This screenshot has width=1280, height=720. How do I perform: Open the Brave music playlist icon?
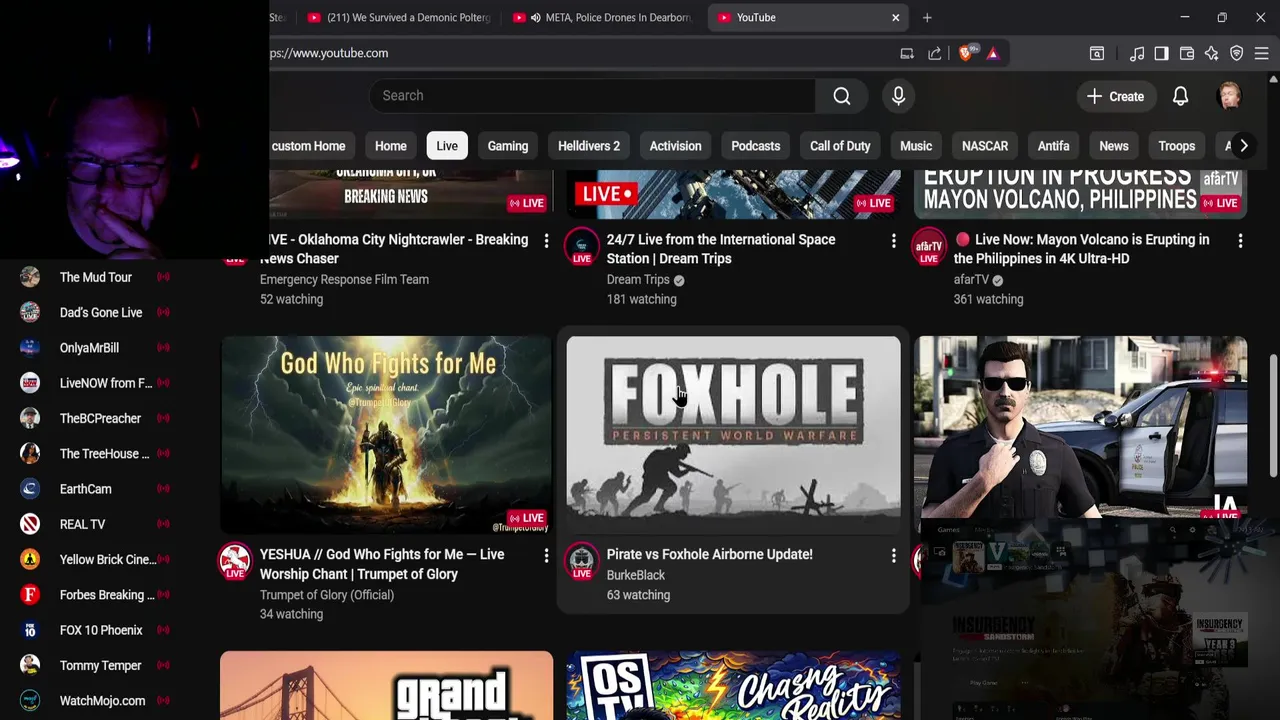[x=1137, y=53]
